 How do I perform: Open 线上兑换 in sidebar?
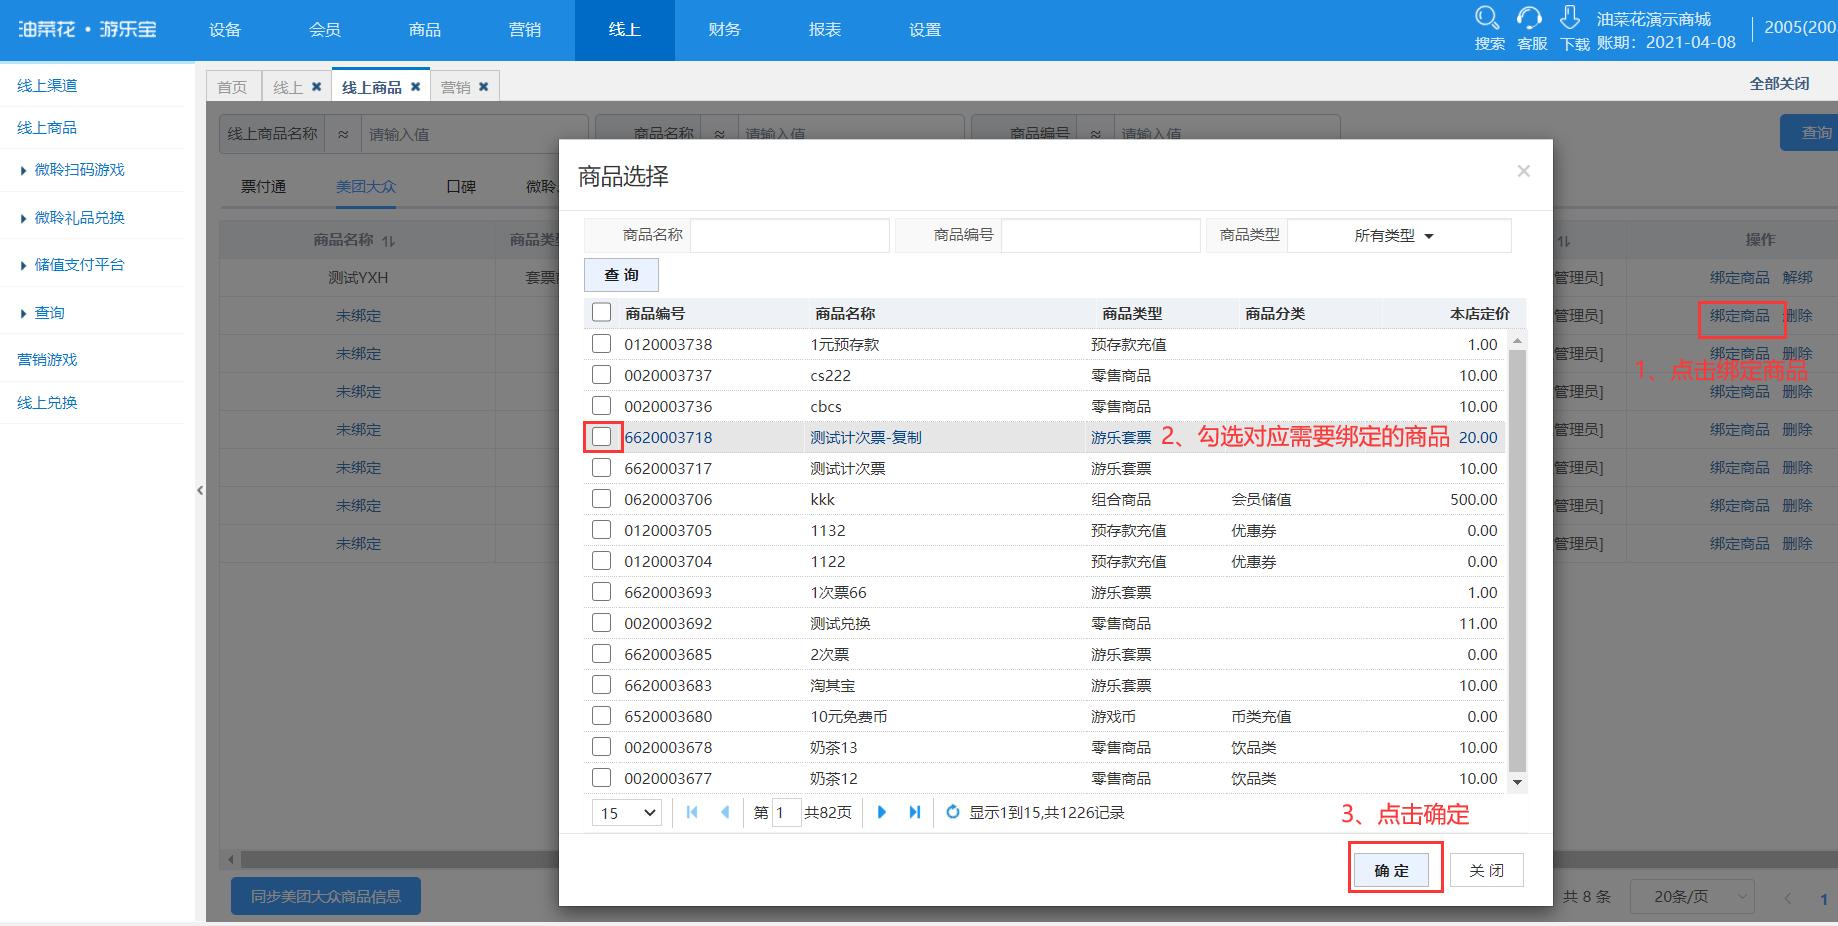click(47, 402)
